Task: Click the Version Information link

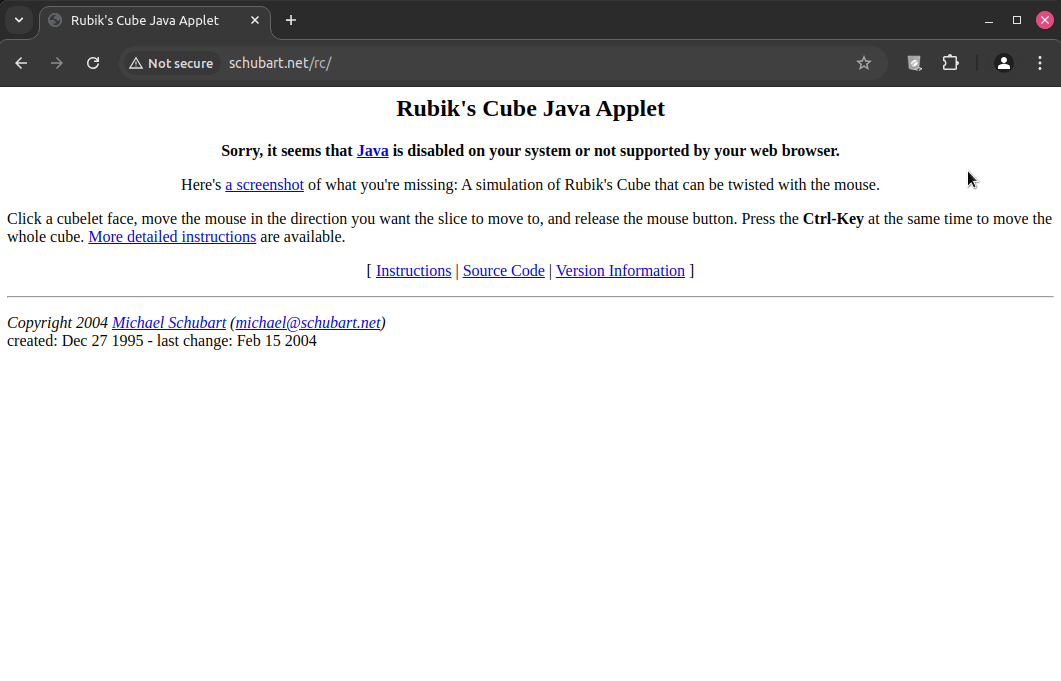Action: pos(620,271)
